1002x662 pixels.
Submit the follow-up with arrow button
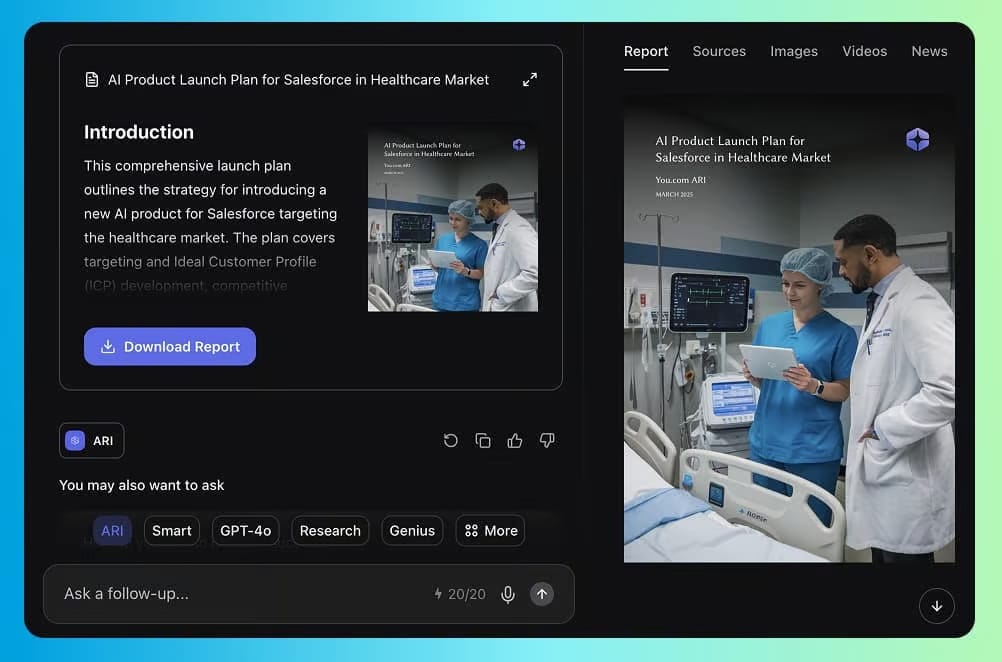pos(542,594)
